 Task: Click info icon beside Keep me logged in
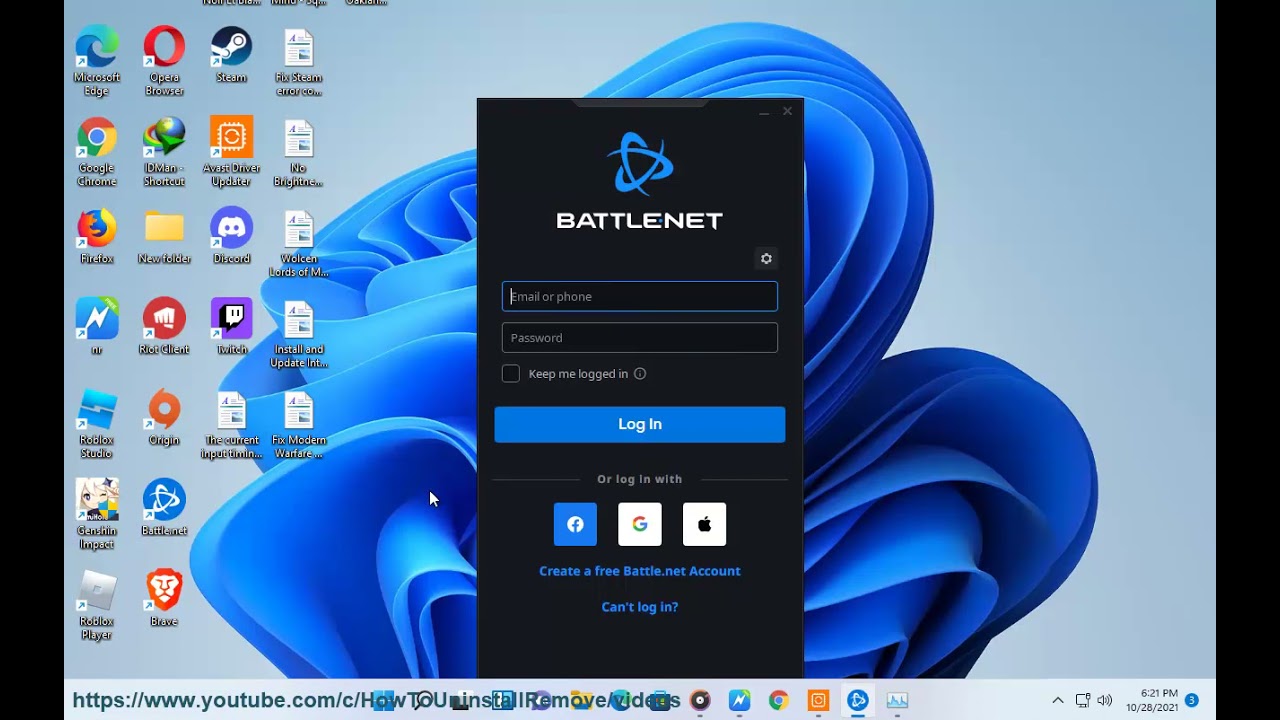tap(640, 374)
